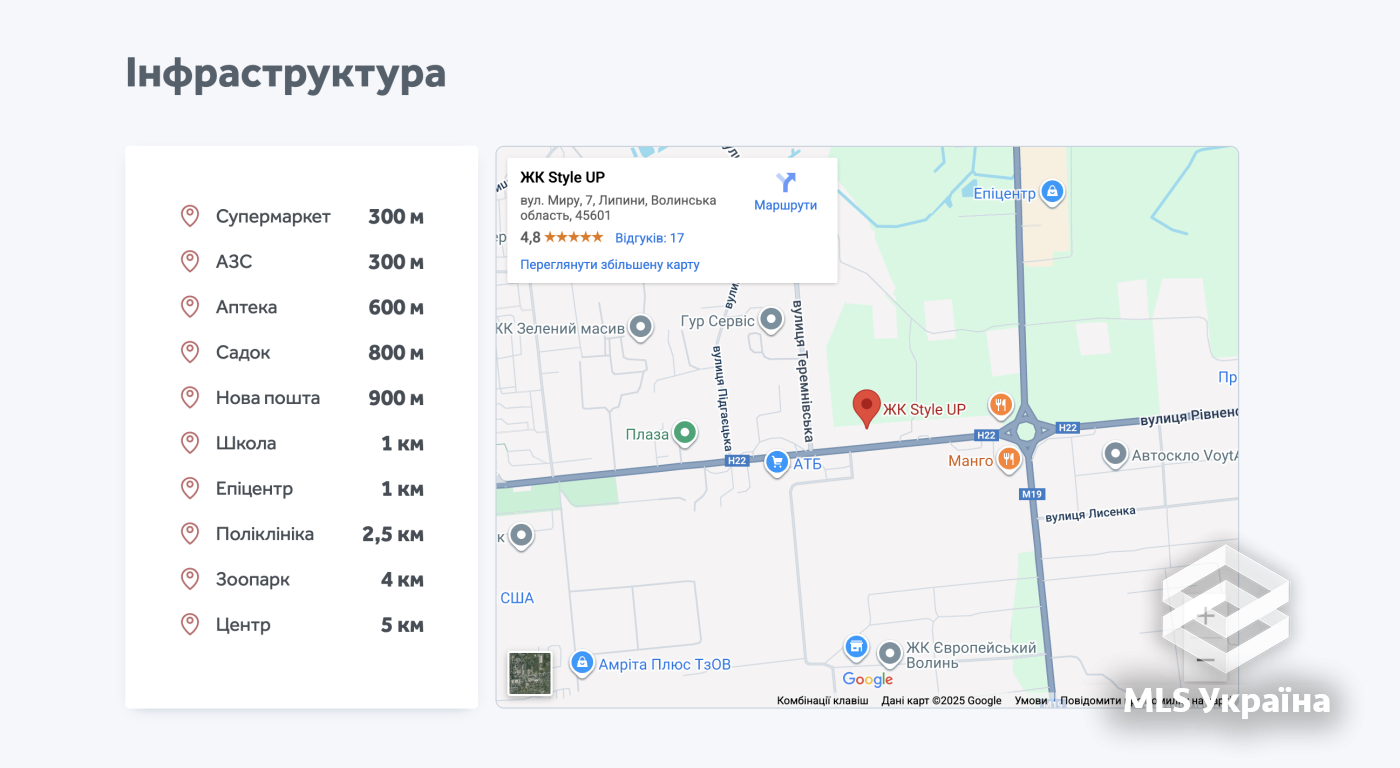1400x768 pixels.
Task: Select the blue store marker near Європейський Волинь
Action: click(x=856, y=648)
